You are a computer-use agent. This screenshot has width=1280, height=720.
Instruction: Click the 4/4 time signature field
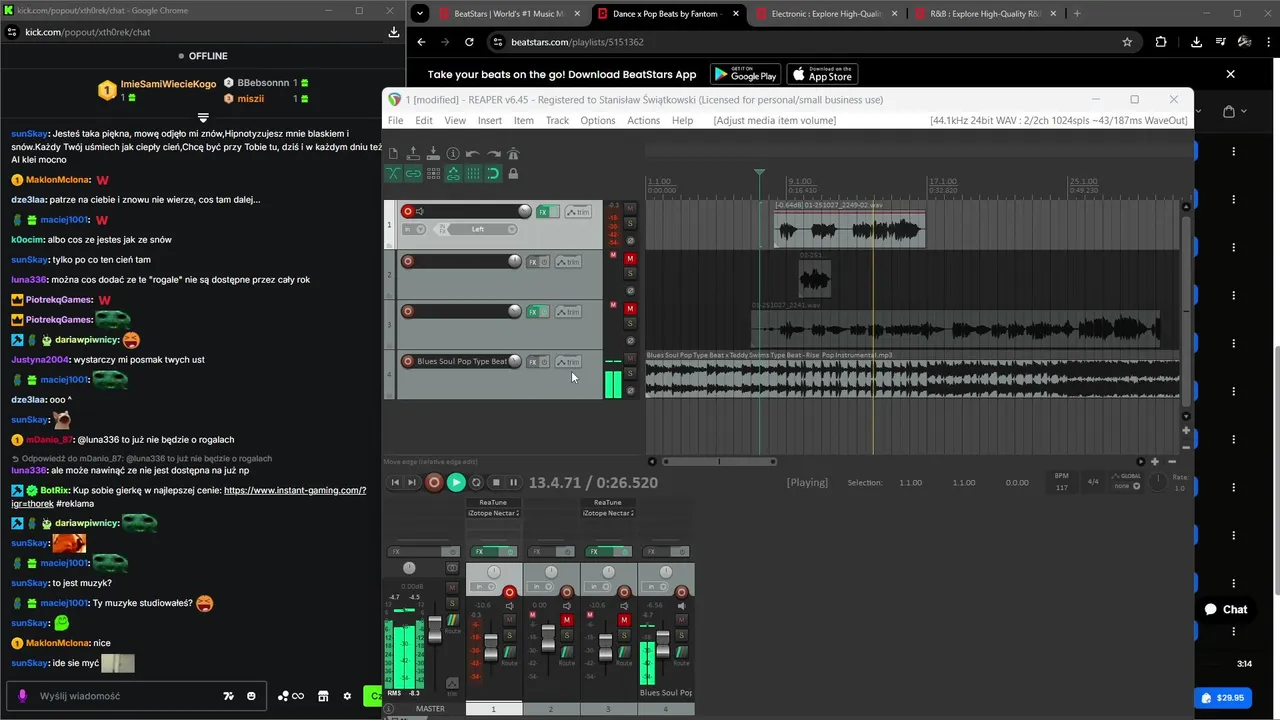click(1093, 482)
